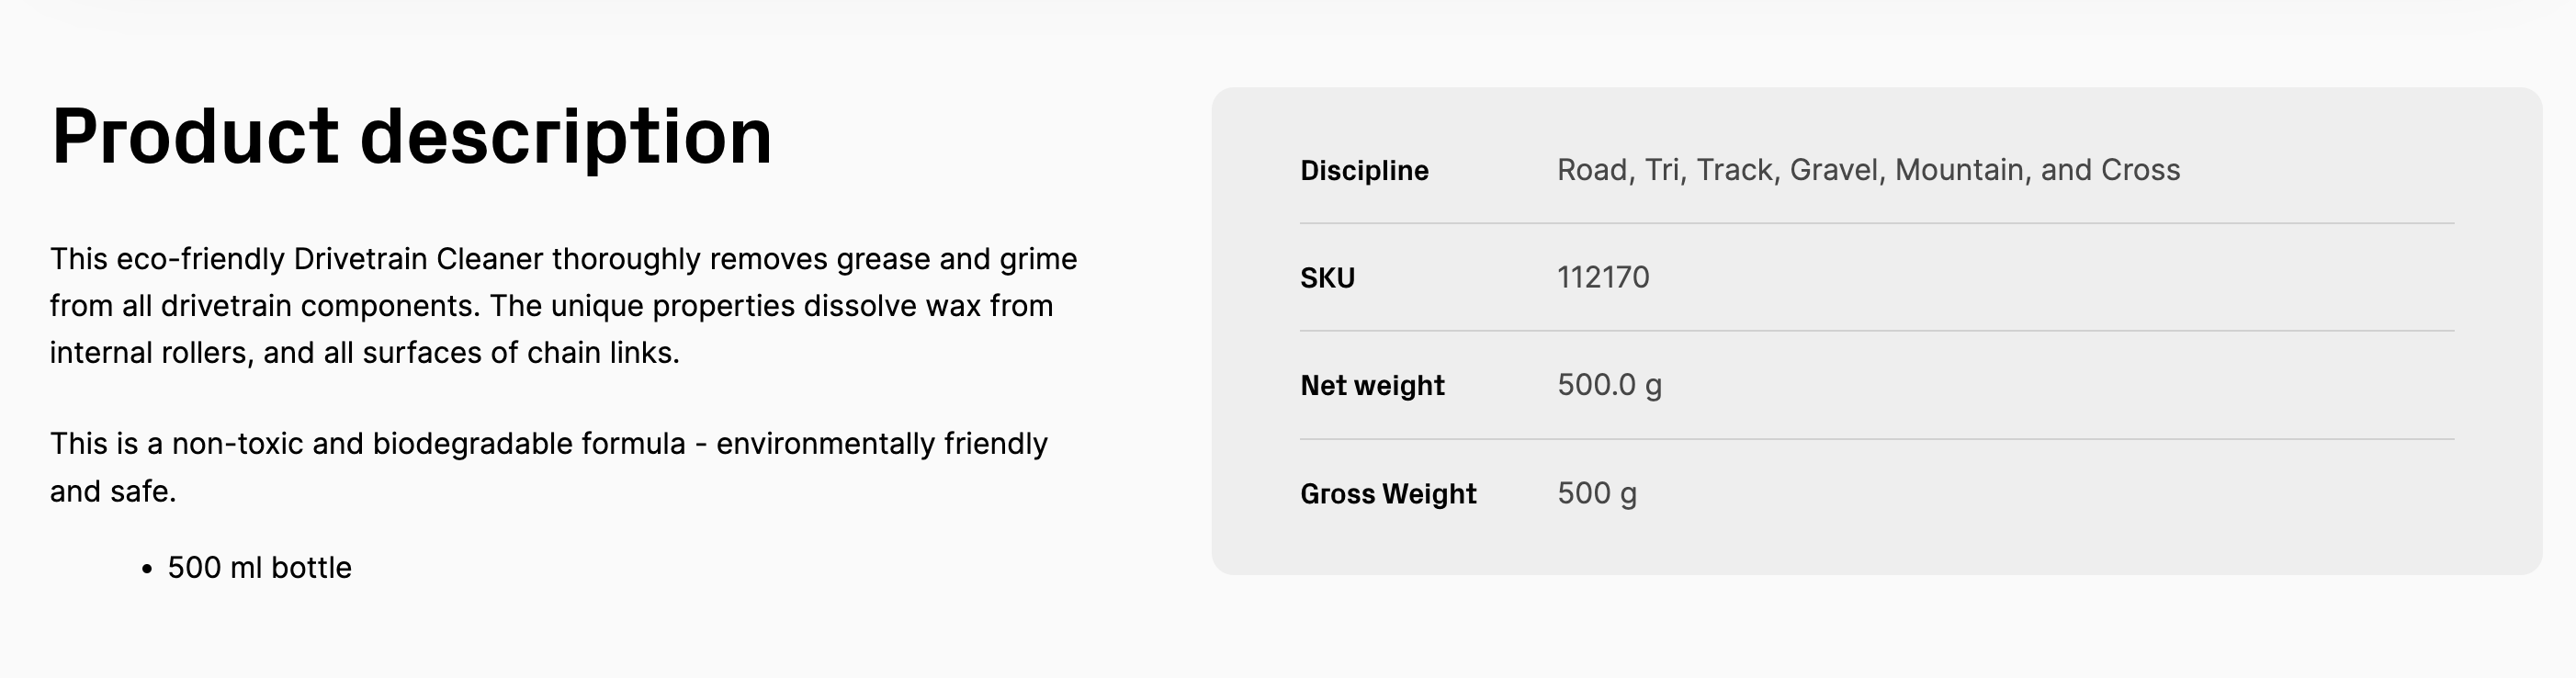2576x678 pixels.
Task: Click the bullet dot before "500 ml bottle"
Action: (x=147, y=569)
